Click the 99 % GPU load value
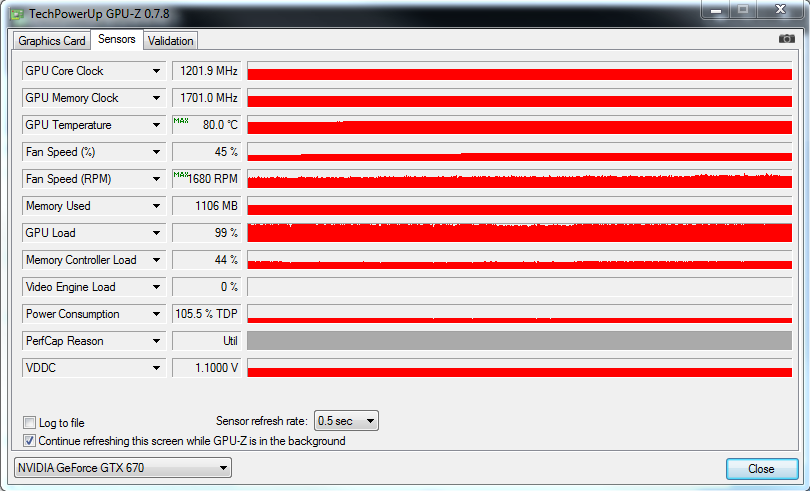 (x=207, y=233)
